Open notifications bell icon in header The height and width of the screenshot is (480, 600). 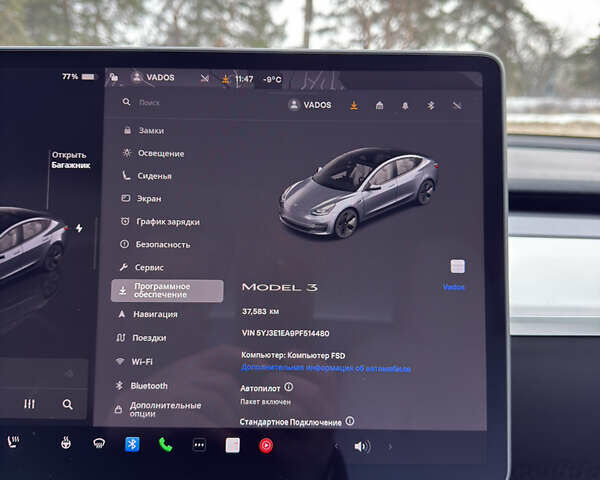tap(406, 105)
